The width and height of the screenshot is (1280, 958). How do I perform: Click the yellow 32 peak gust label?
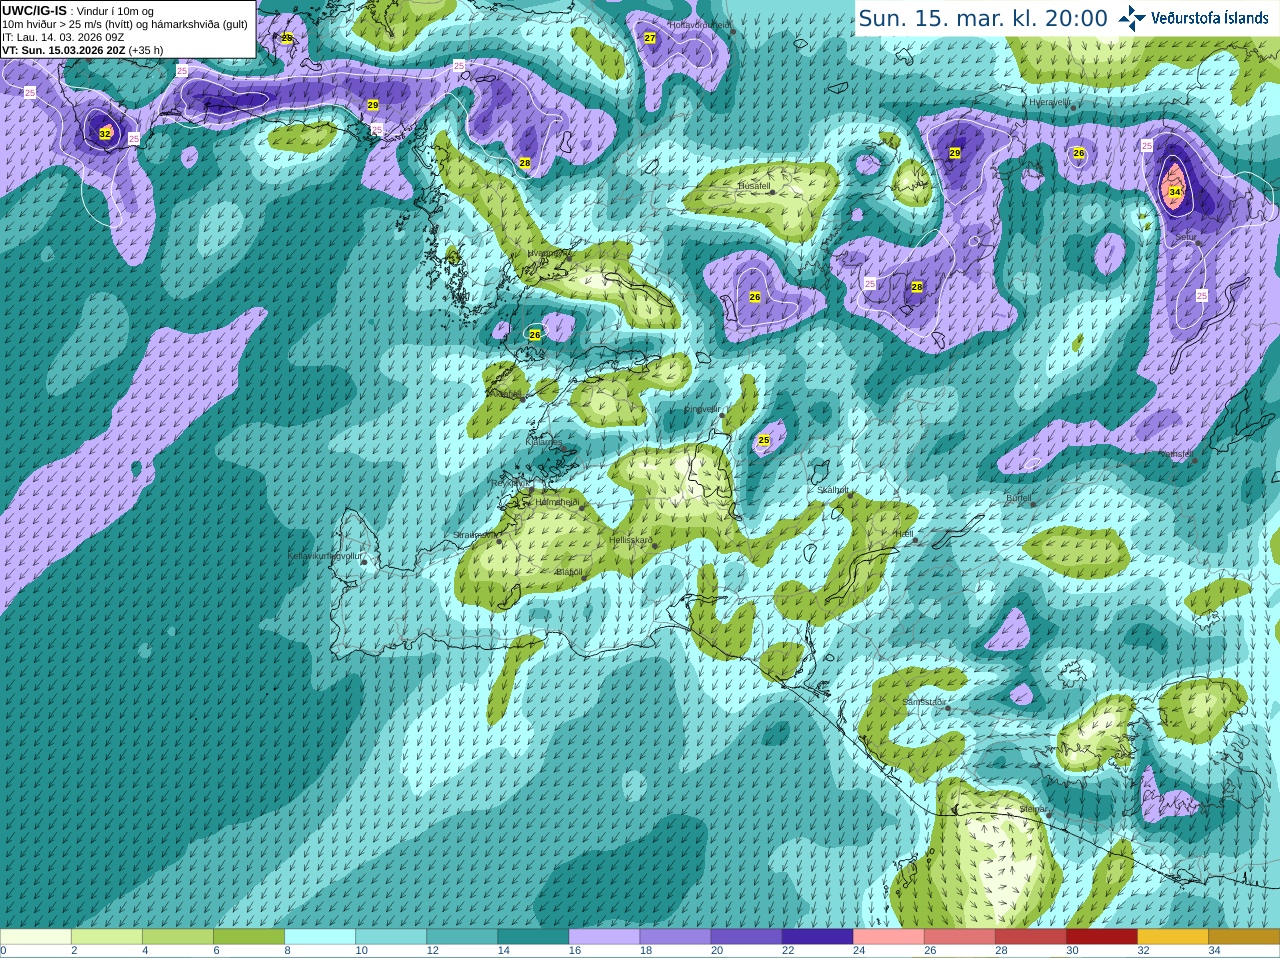105,133
